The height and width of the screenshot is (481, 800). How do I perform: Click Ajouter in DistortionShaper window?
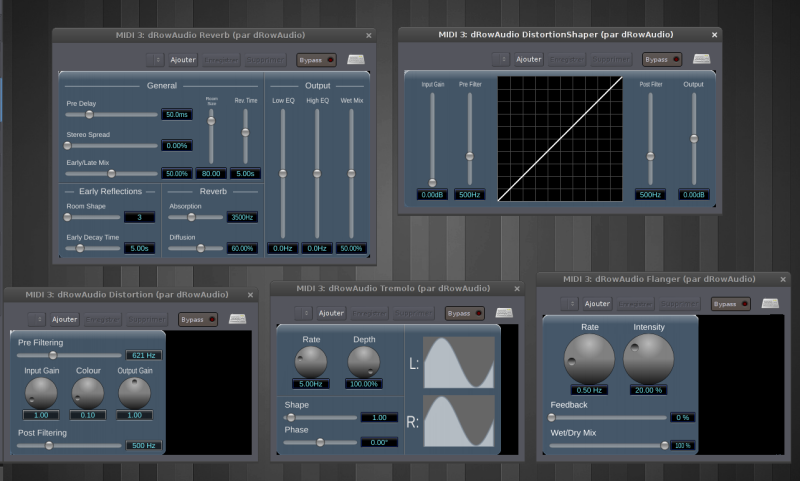[529, 59]
